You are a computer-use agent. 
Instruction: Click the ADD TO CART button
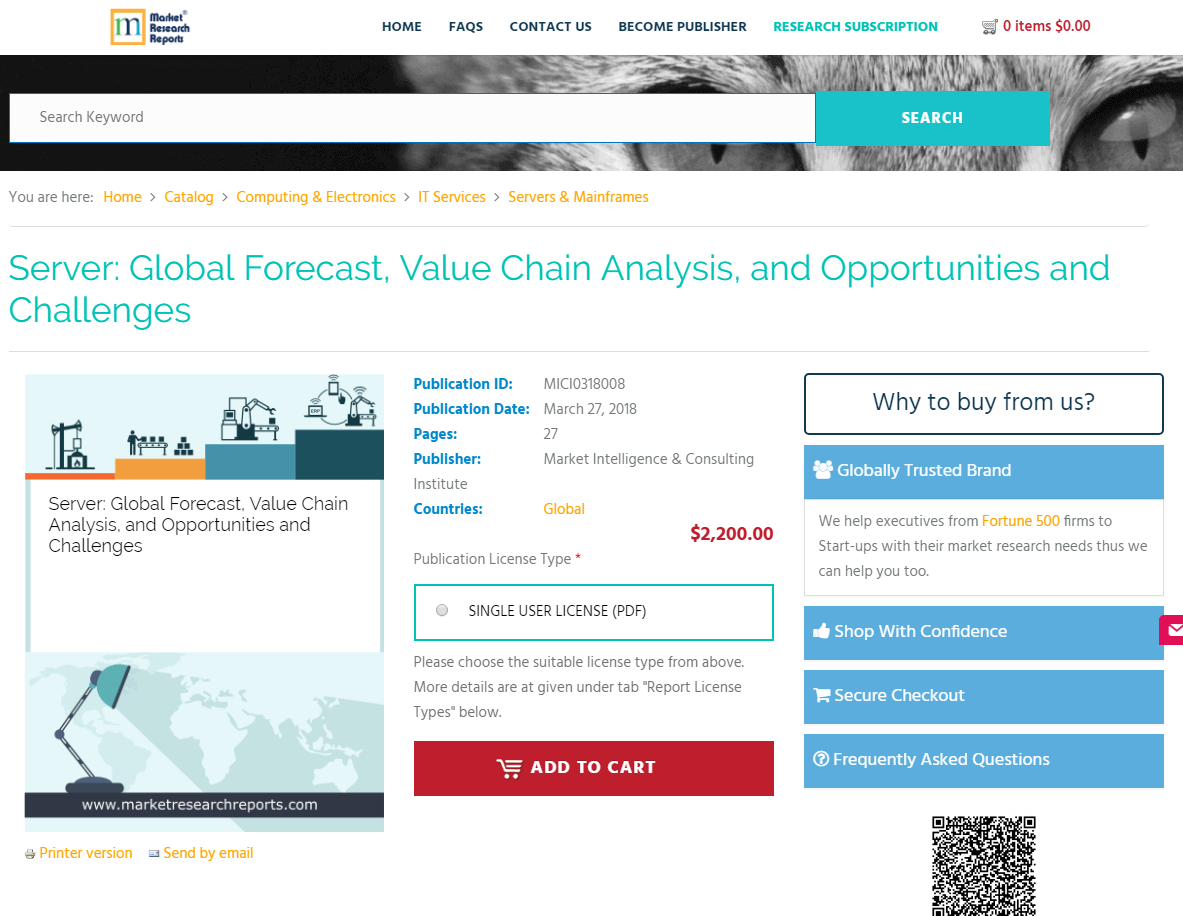(593, 767)
